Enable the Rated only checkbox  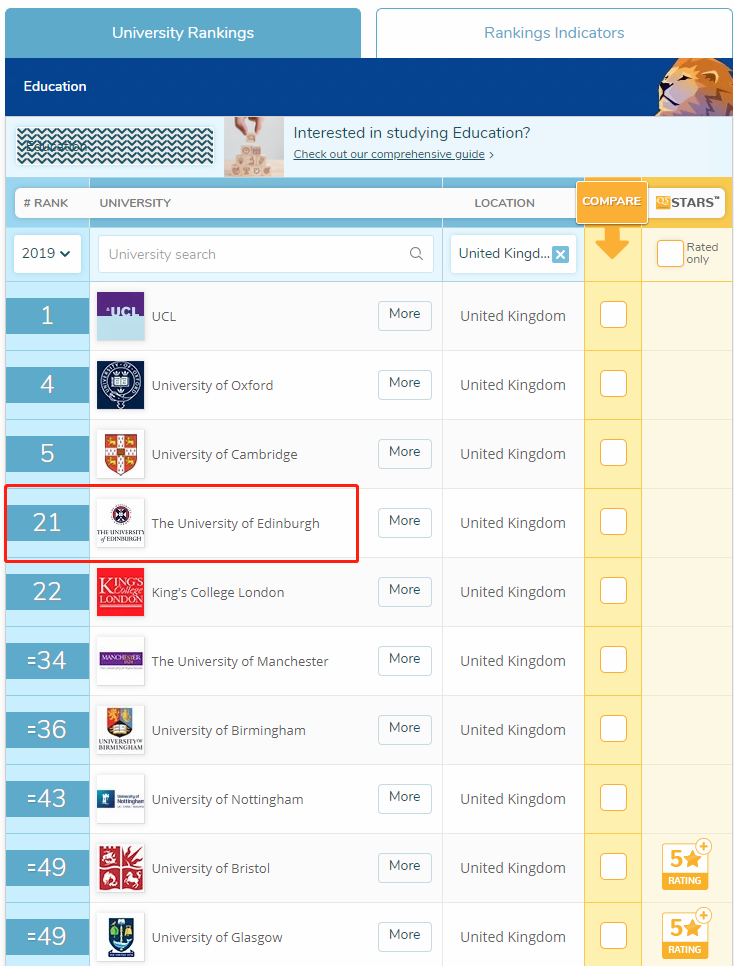(x=669, y=253)
